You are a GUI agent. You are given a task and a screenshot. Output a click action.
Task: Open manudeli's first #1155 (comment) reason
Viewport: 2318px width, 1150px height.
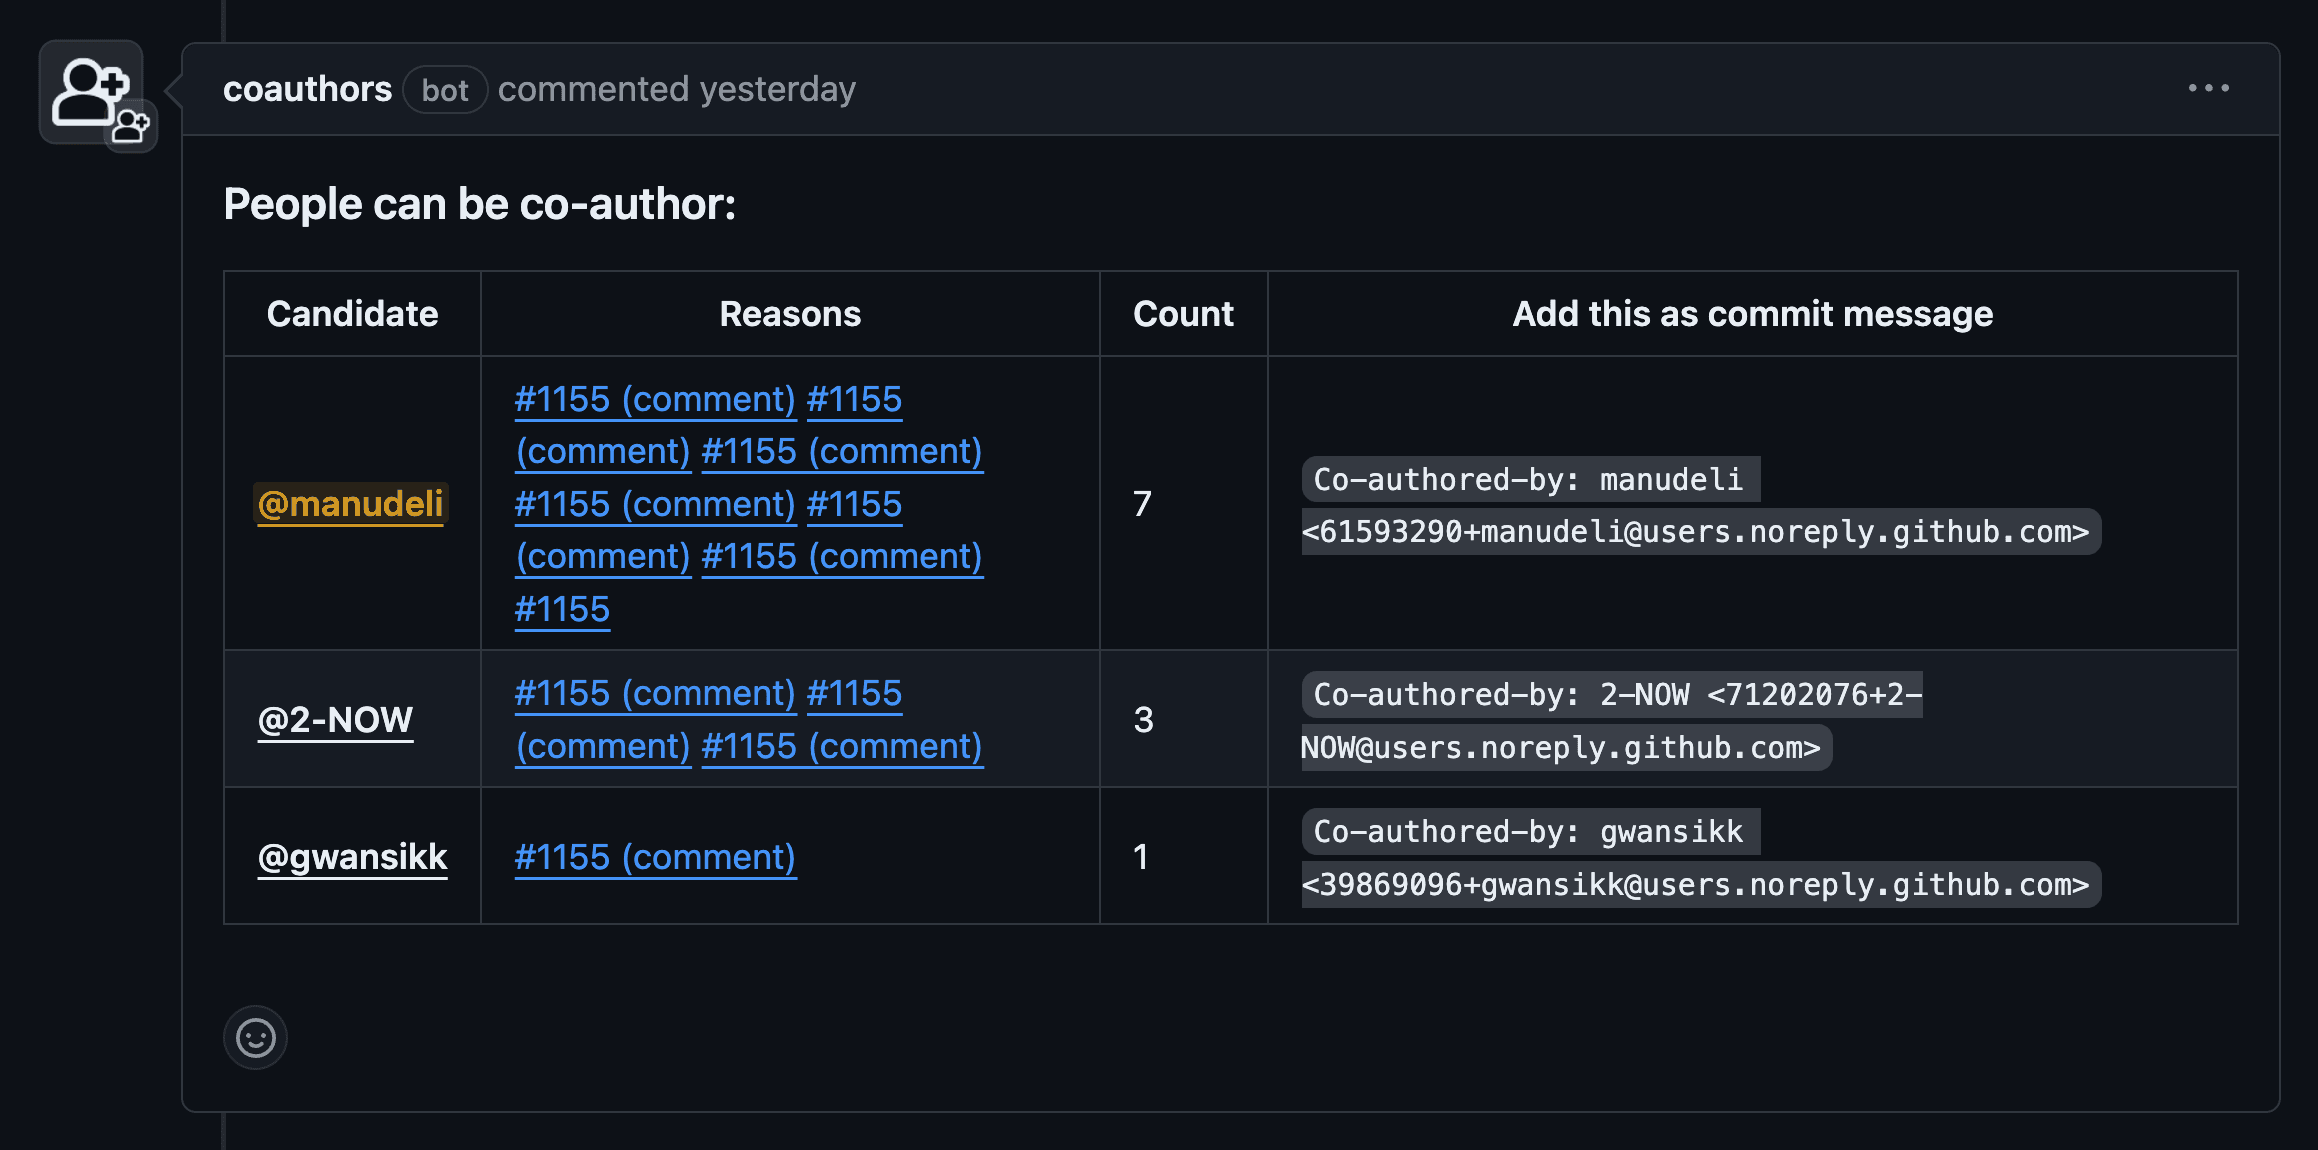655,399
